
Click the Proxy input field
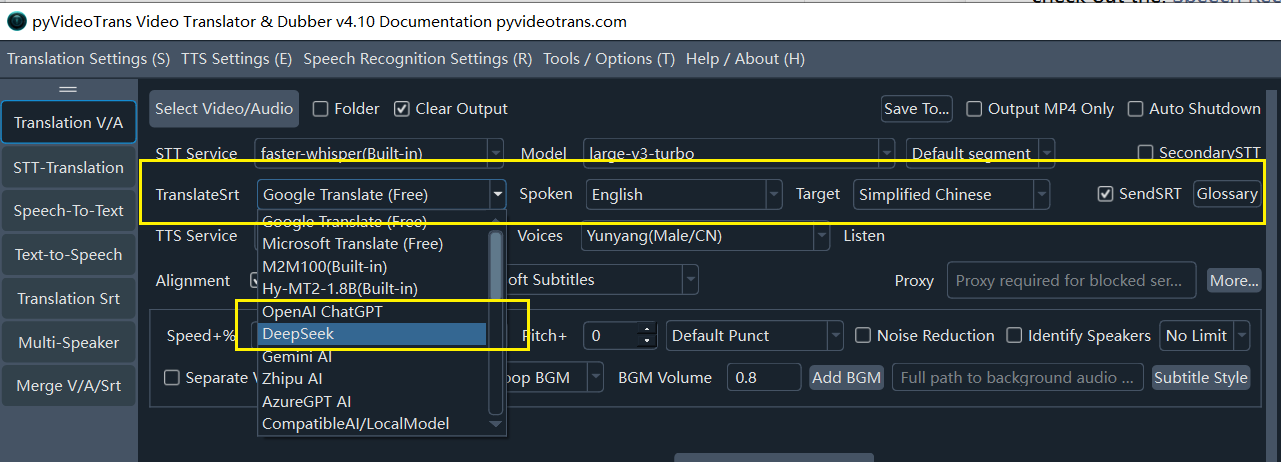(1072, 281)
